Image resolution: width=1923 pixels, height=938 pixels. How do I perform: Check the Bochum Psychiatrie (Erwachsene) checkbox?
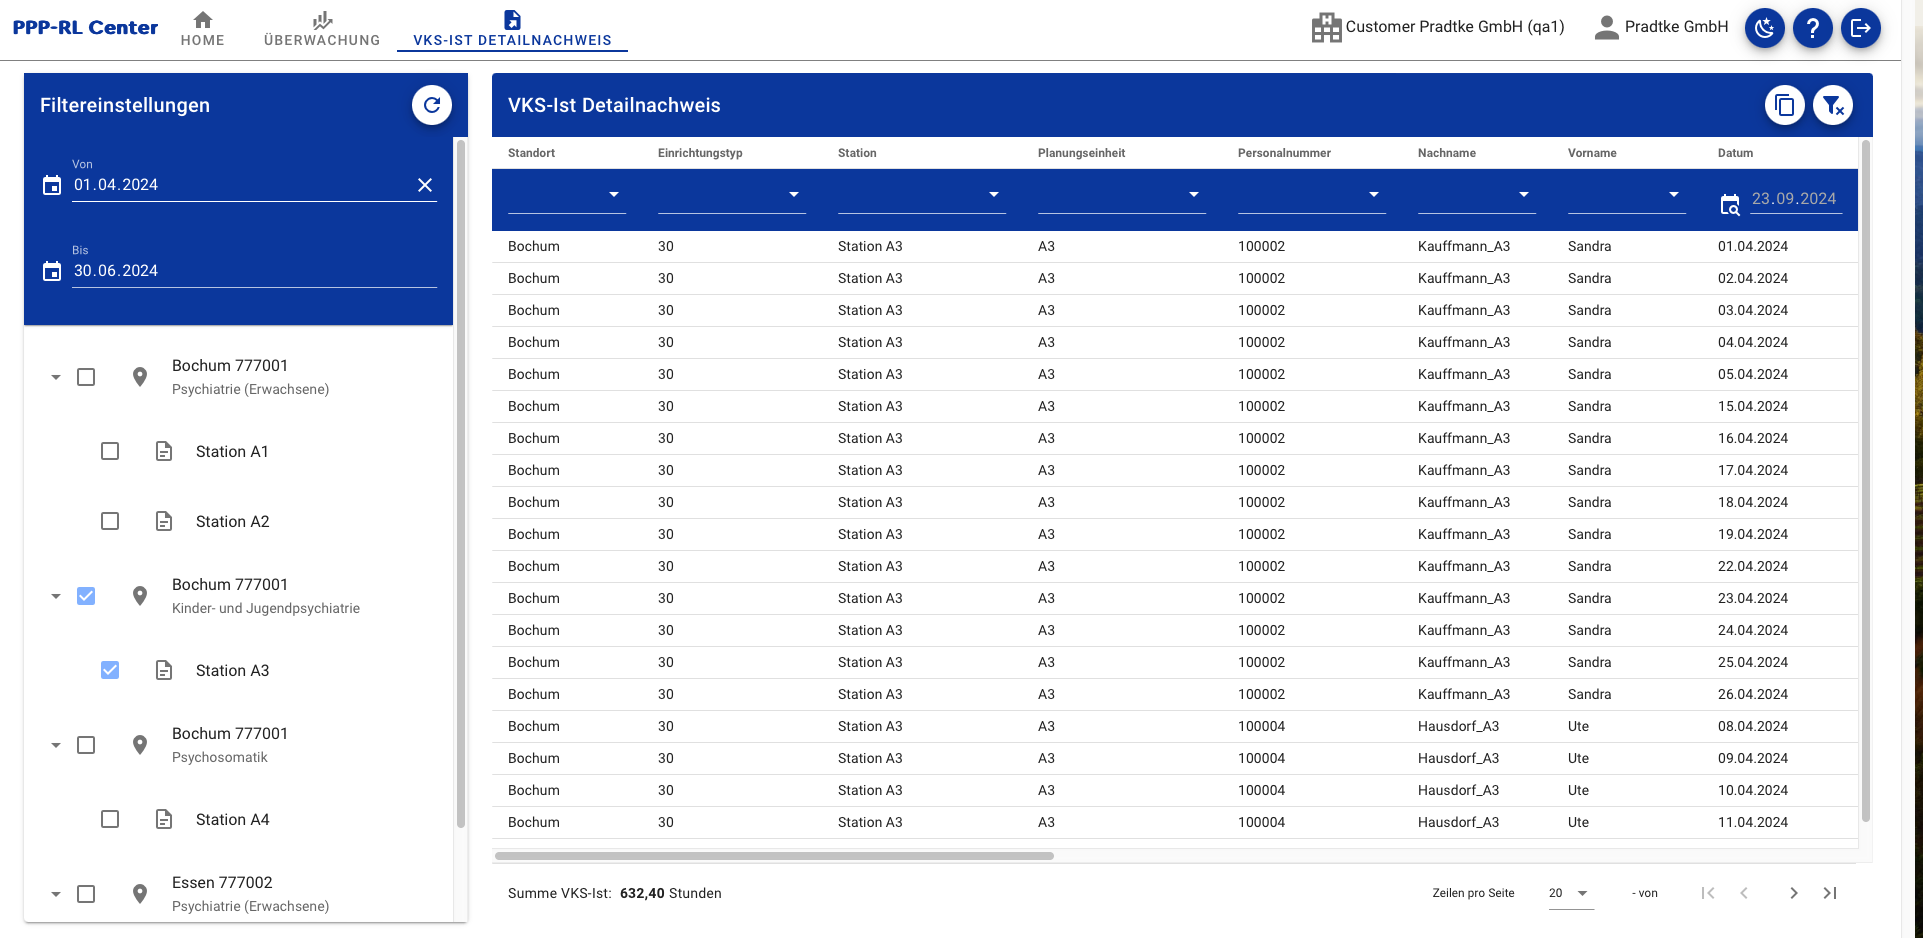[x=86, y=377]
